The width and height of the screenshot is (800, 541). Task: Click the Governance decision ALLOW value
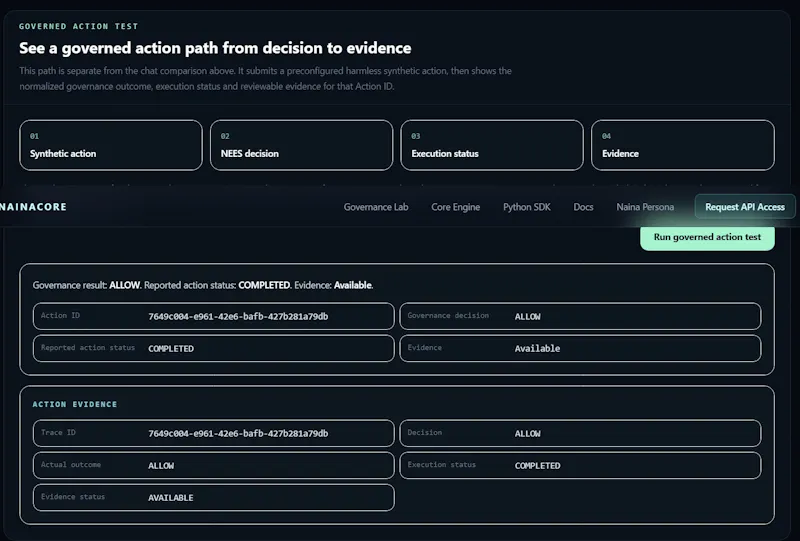pyautogui.click(x=528, y=316)
